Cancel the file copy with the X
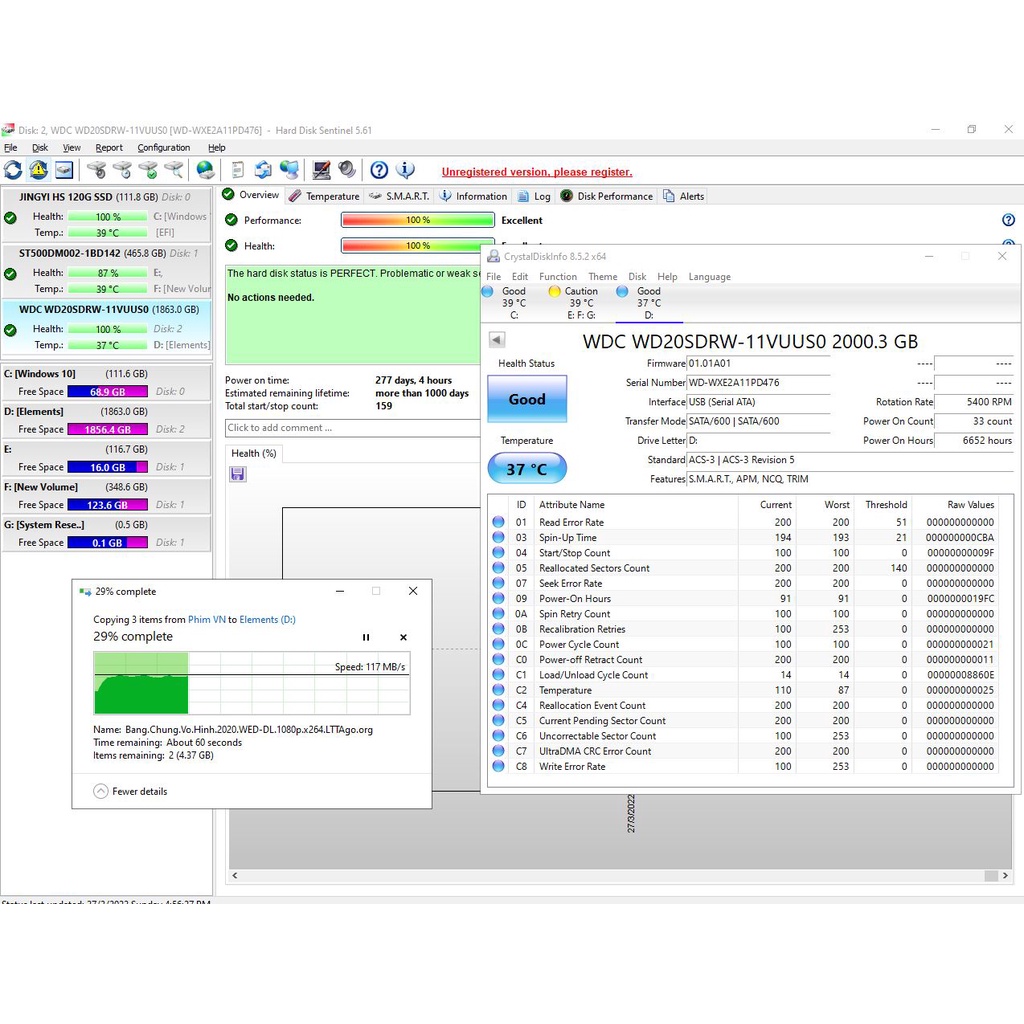The width and height of the screenshot is (1024, 1024). (x=403, y=637)
